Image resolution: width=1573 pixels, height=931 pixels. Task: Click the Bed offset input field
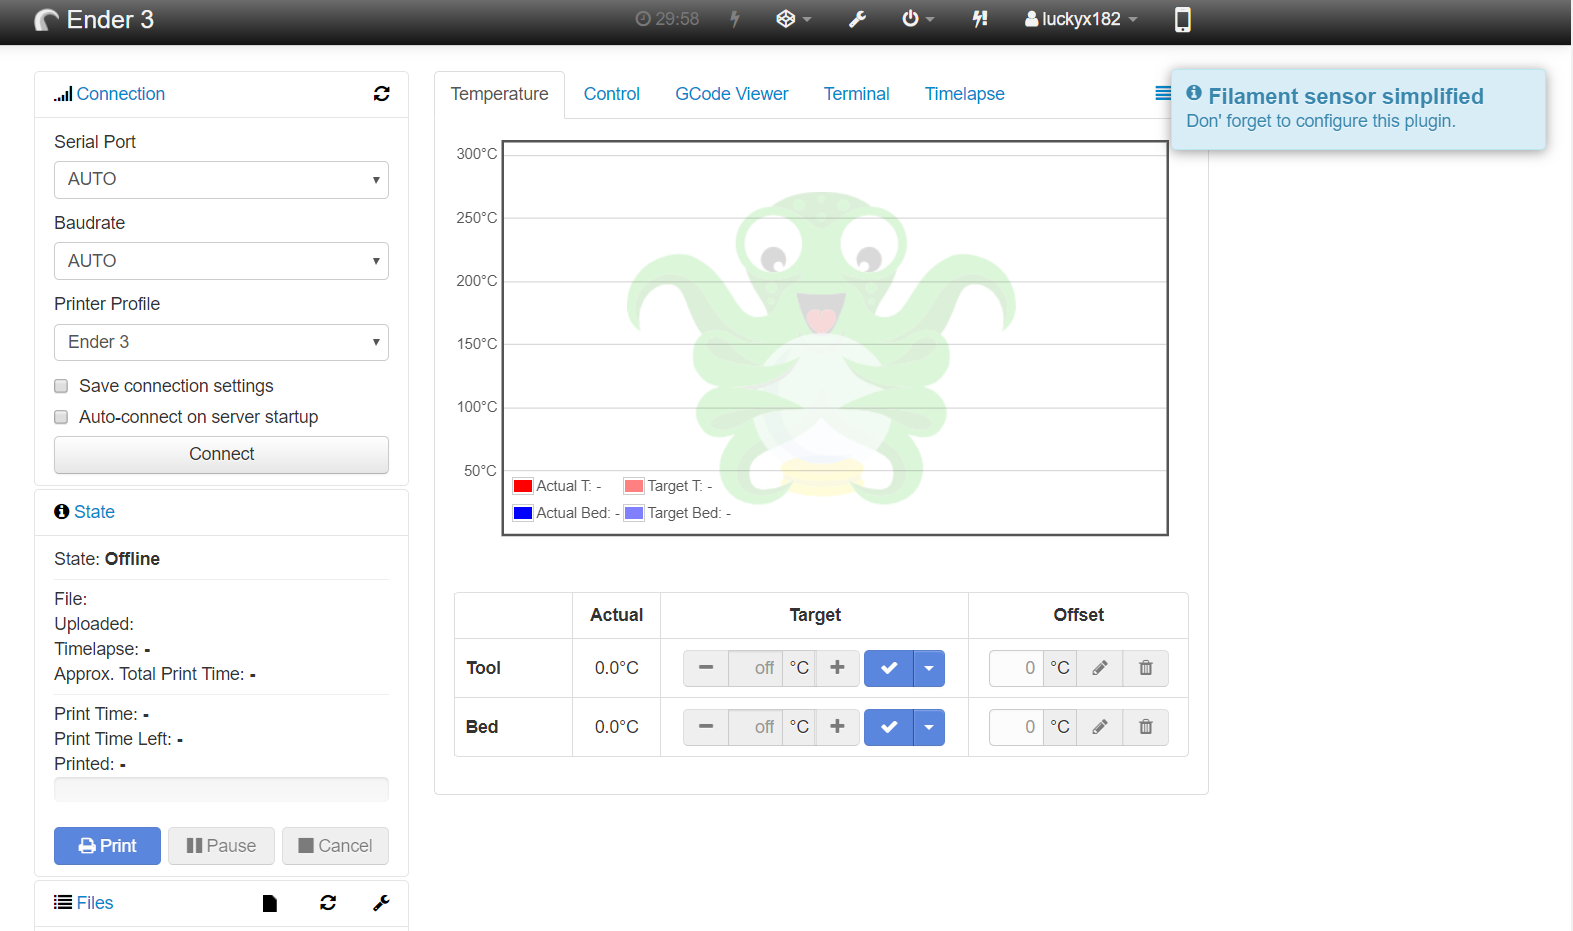point(1016,727)
